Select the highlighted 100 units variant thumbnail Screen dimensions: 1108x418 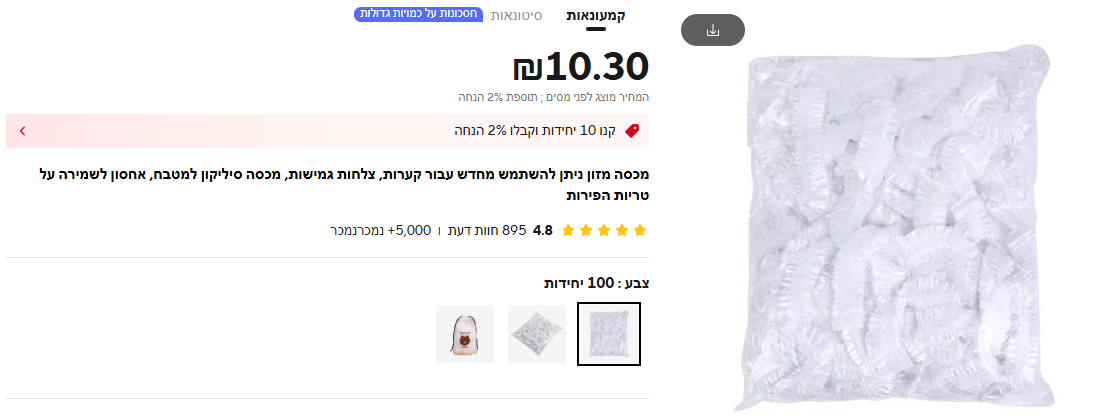[x=608, y=334]
